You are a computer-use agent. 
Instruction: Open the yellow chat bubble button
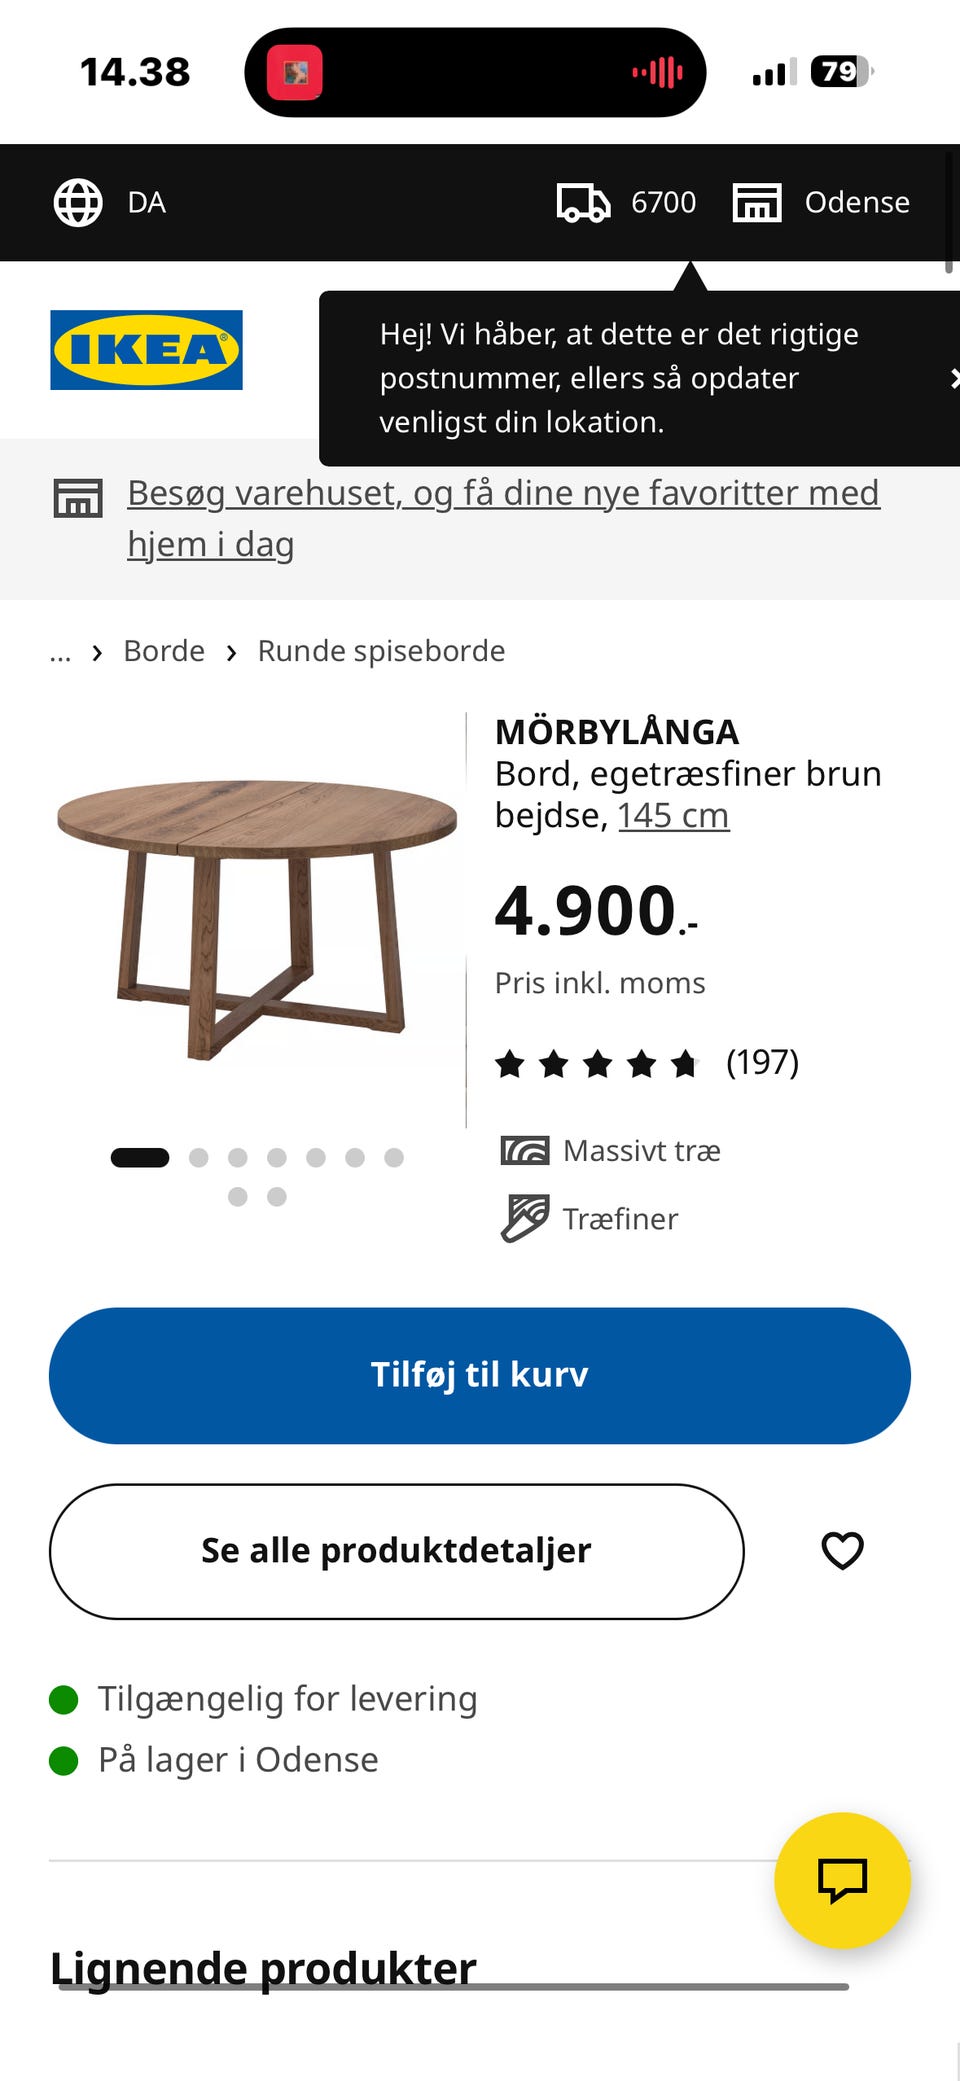[x=842, y=1880]
